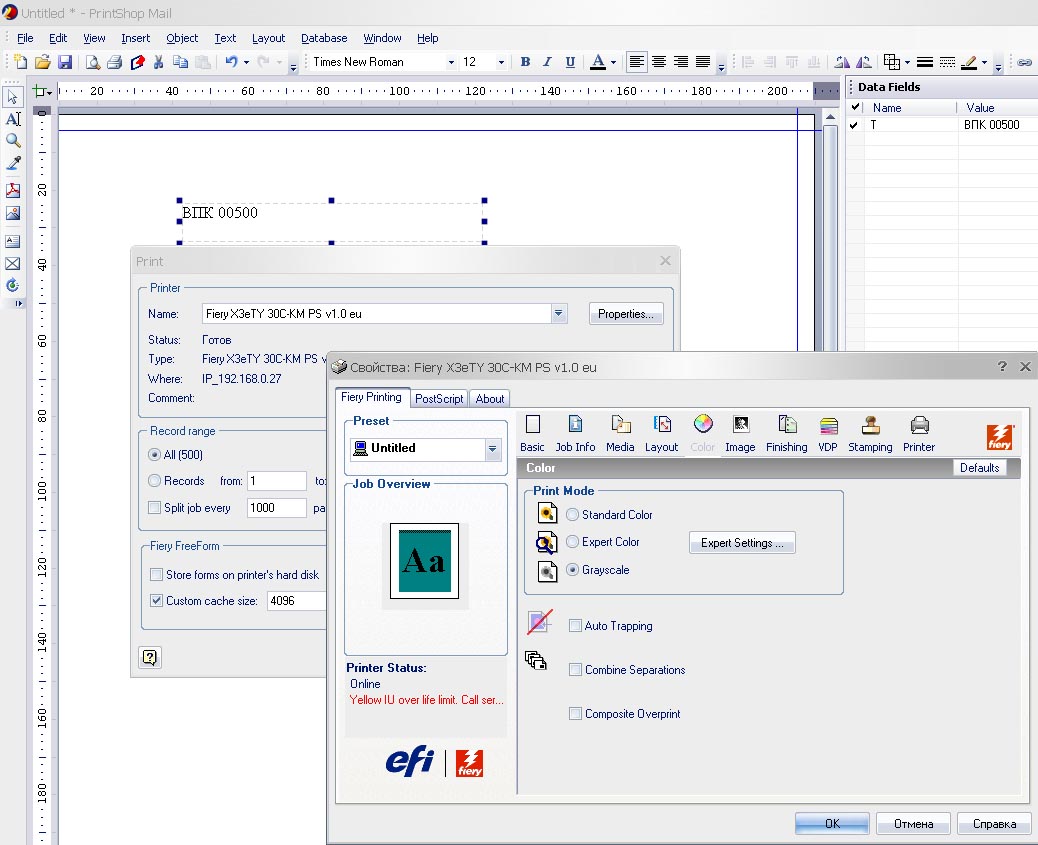Expand the font color dropdown arrow
This screenshot has height=845, width=1038.
pos(614,62)
